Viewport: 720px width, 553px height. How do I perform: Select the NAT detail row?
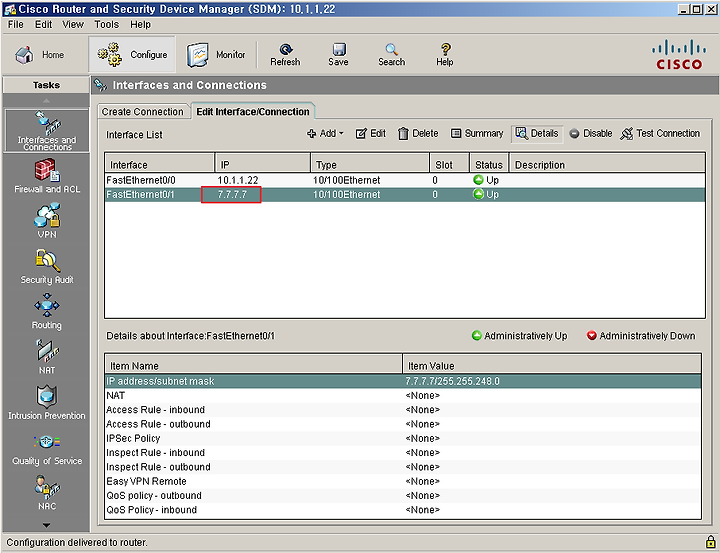pos(403,395)
